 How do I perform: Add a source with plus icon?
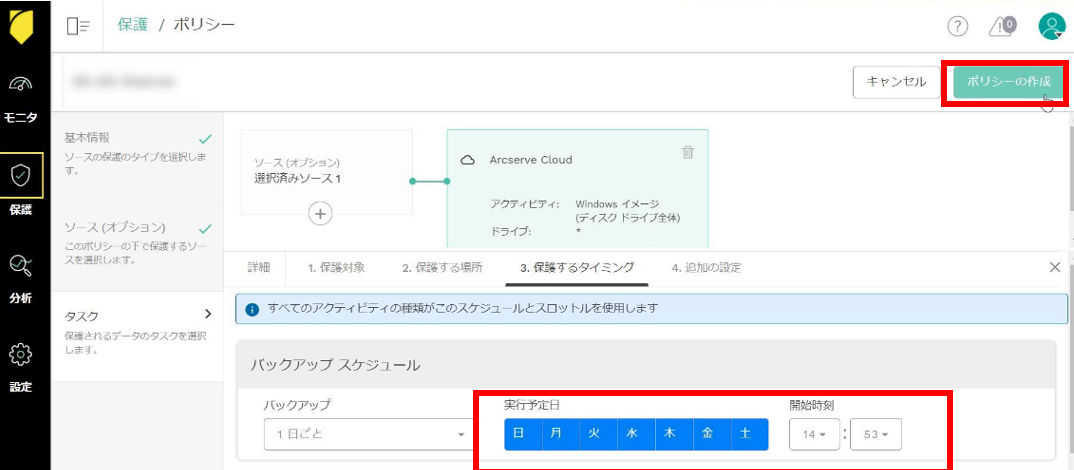pos(320,213)
